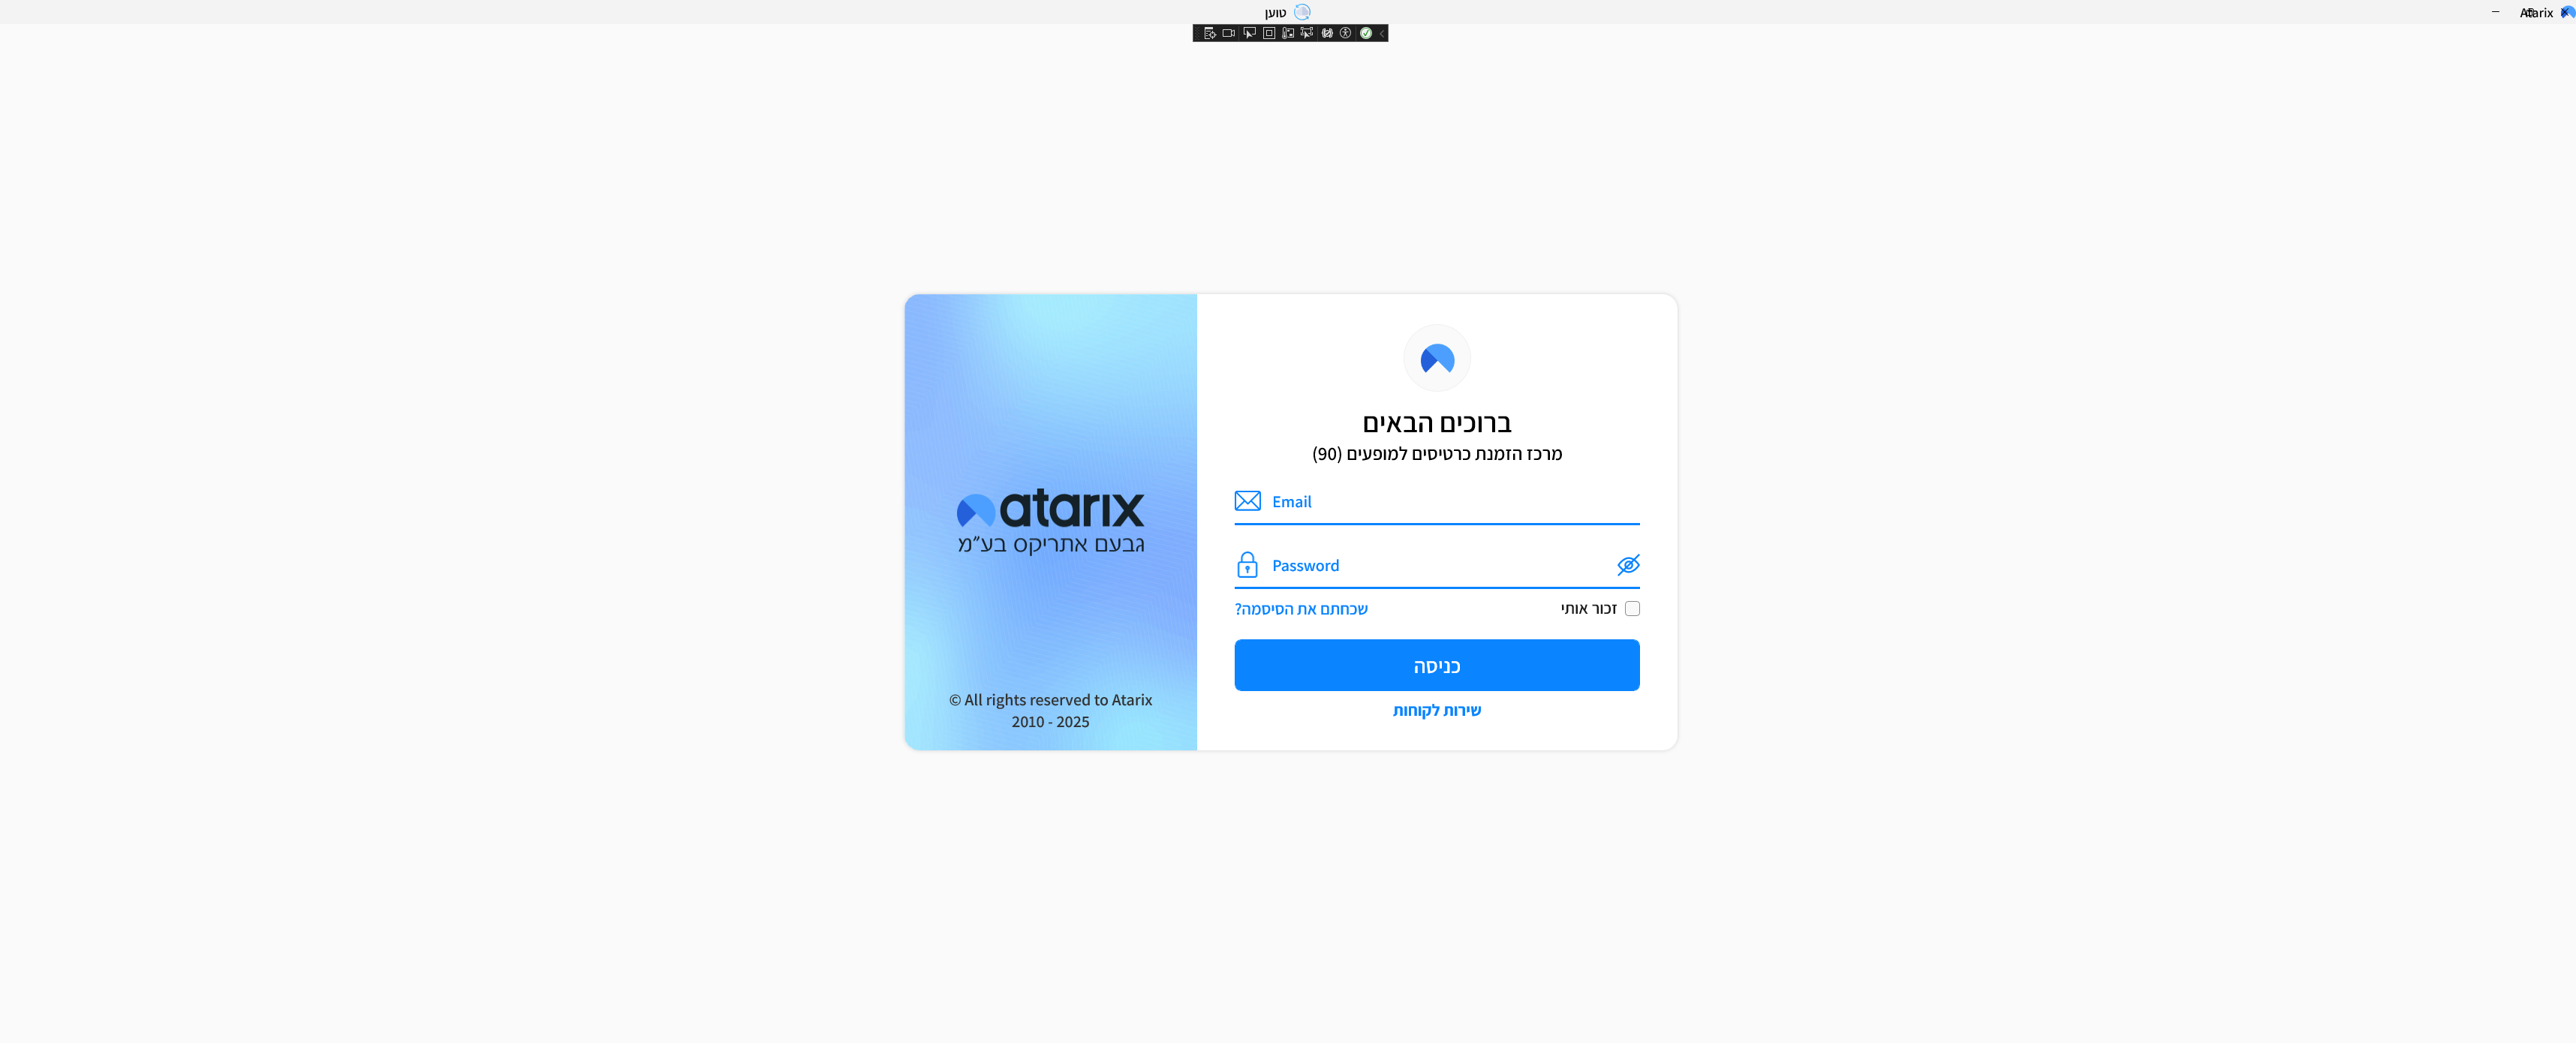Screen dimensions: 2576x1043
Task: Click the cloud sync loading icon at top
Action: pos(1302,12)
